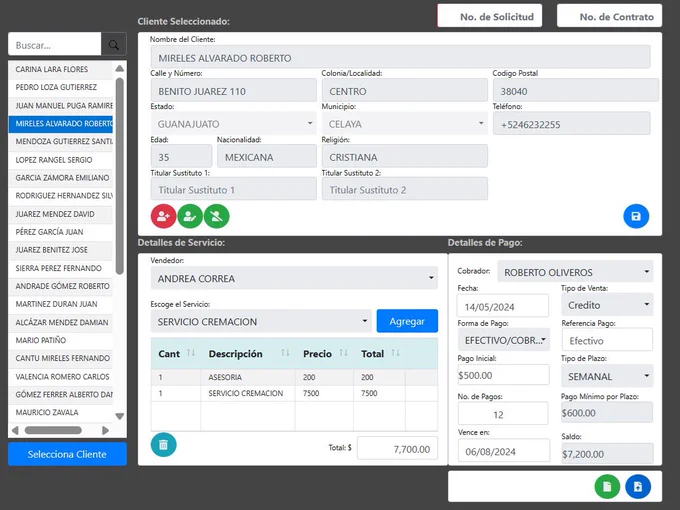Click the green edit client icon
This screenshot has height=510, width=680.
[x=190, y=216]
